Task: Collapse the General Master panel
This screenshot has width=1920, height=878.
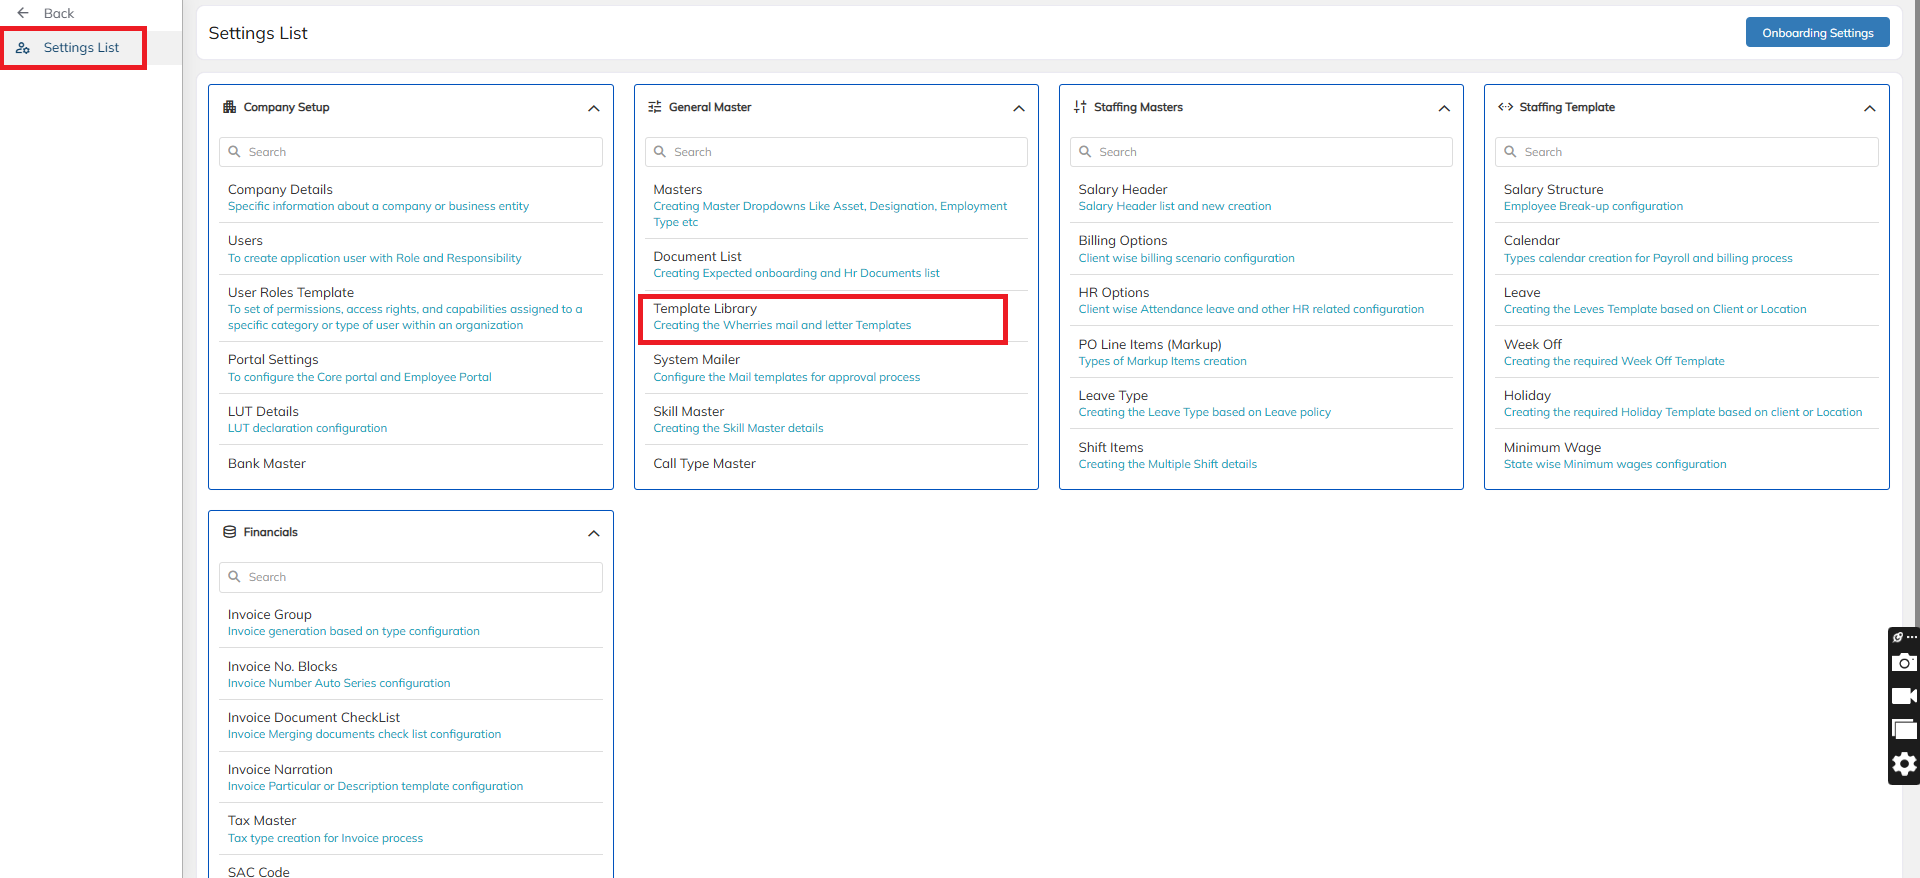Action: click(1019, 108)
